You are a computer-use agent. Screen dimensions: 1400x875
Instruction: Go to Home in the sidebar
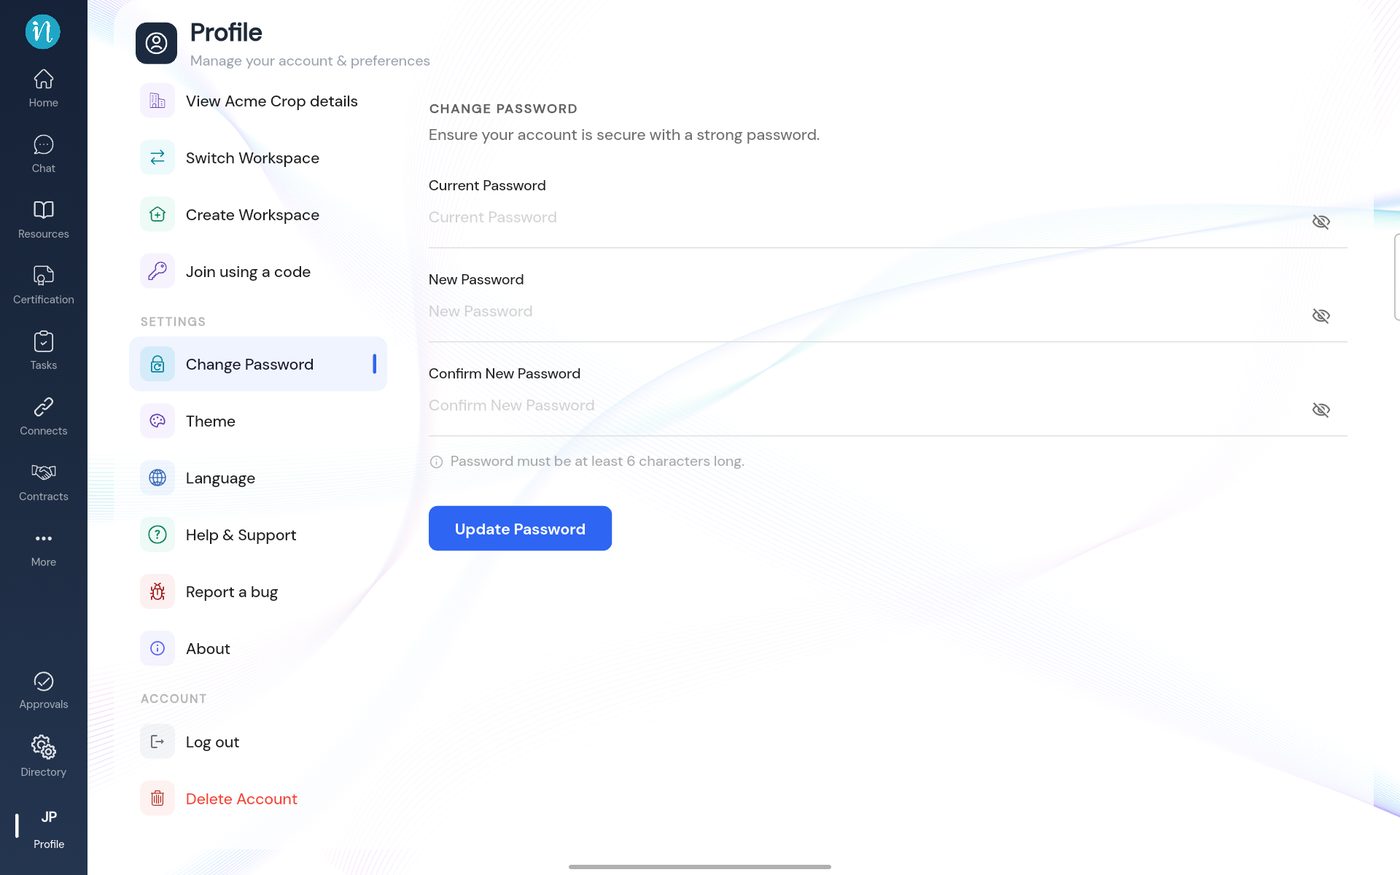(43, 88)
